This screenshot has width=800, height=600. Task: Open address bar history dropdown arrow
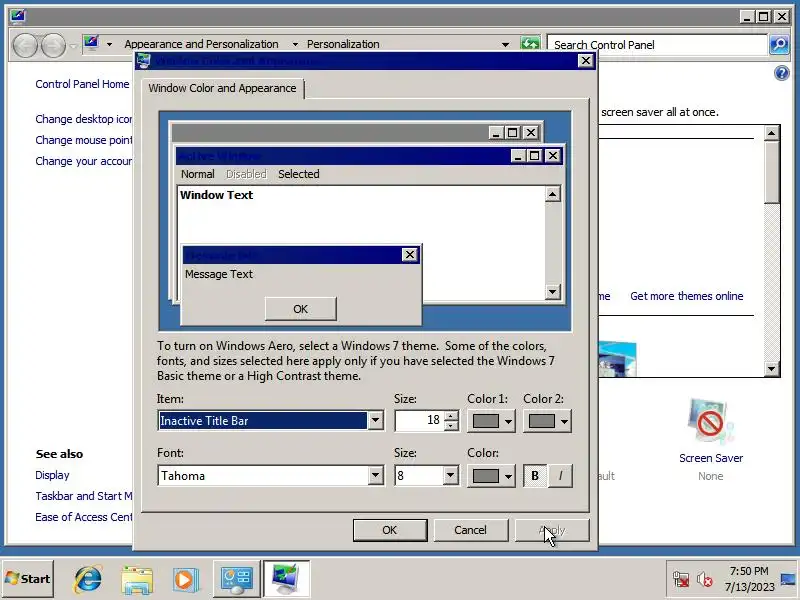pos(505,44)
